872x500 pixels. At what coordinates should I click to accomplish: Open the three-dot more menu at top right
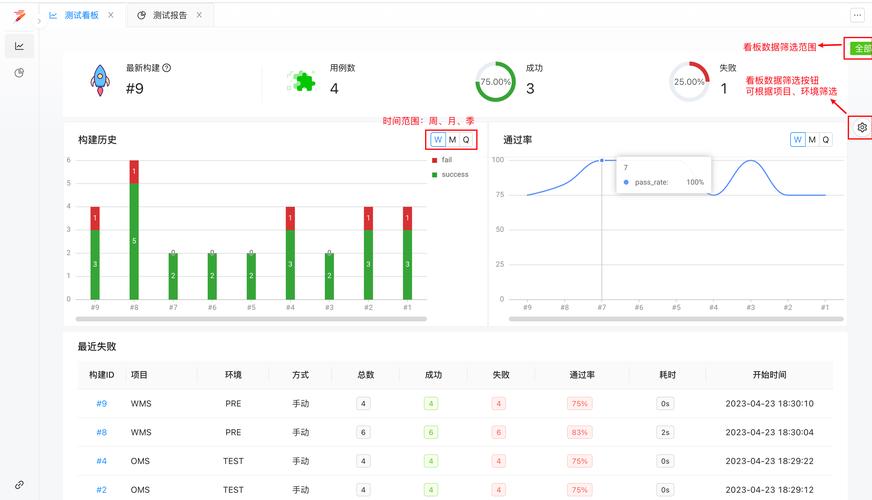[857, 15]
